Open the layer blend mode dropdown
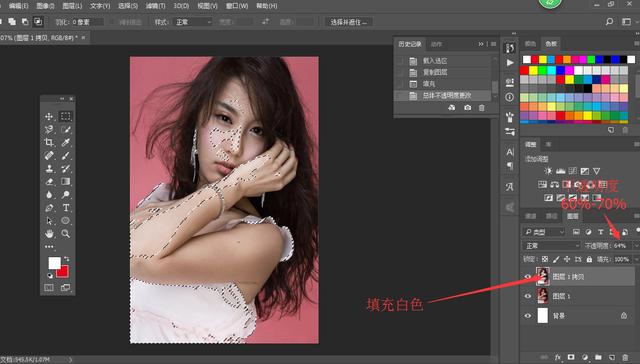Image resolution: width=640 pixels, height=364 pixels. [551, 246]
